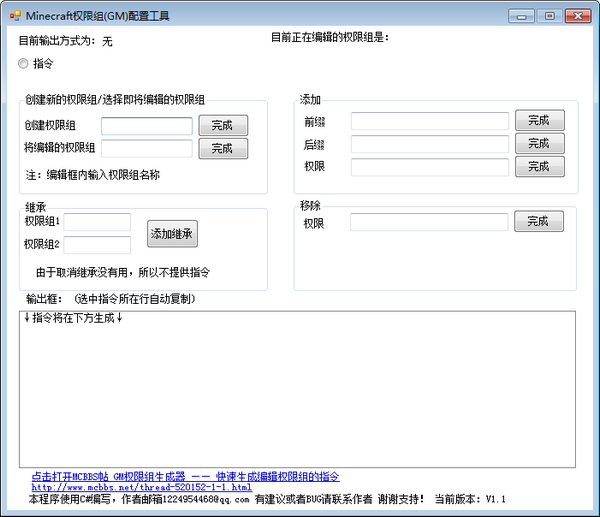Click inside the command output box
The width and height of the screenshot is (600, 517).
[x=297, y=389]
